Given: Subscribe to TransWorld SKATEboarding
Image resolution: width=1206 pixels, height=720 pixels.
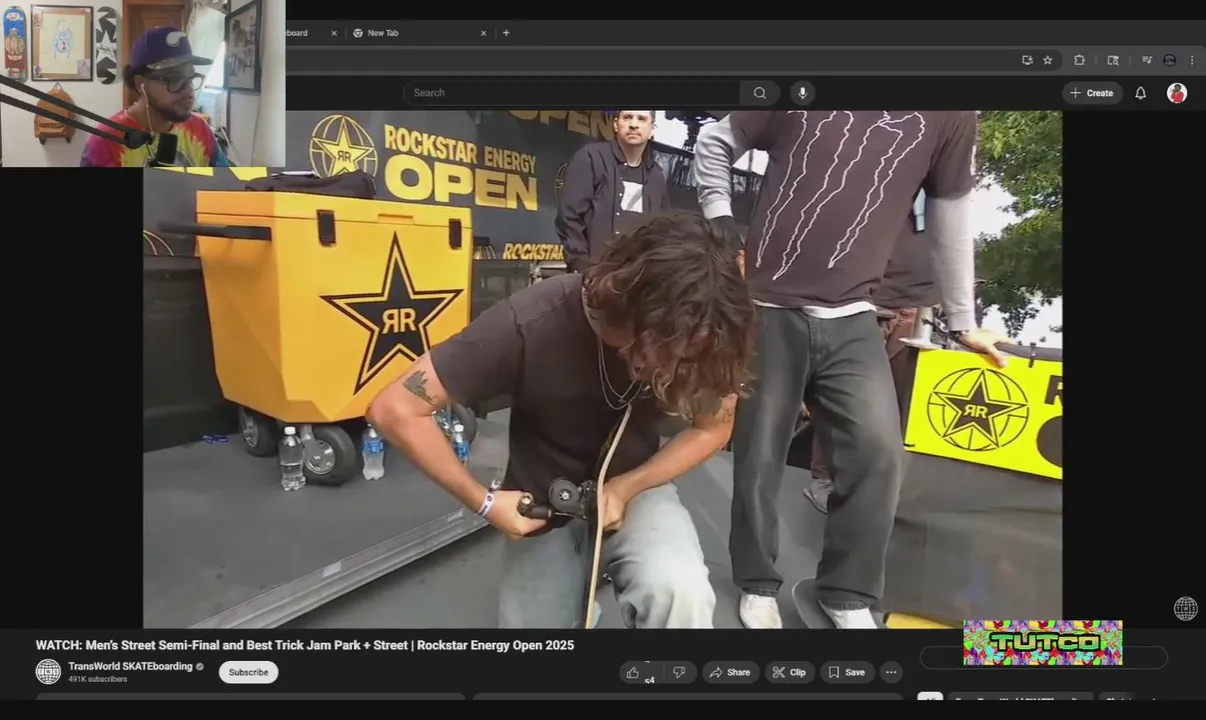Looking at the screenshot, I should (x=248, y=672).
